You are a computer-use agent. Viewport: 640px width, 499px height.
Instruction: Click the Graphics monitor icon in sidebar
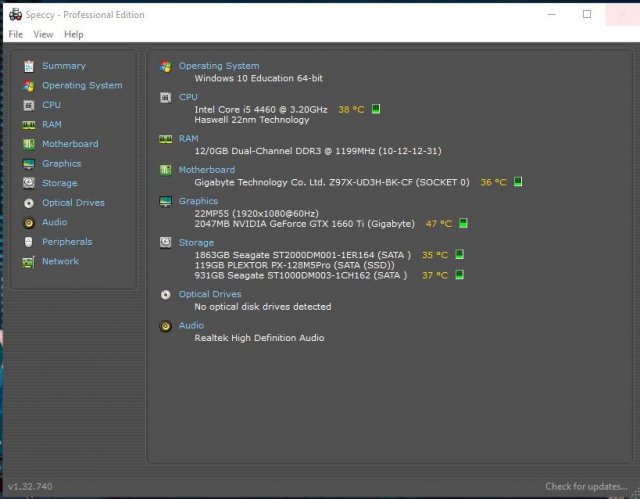[x=29, y=164]
